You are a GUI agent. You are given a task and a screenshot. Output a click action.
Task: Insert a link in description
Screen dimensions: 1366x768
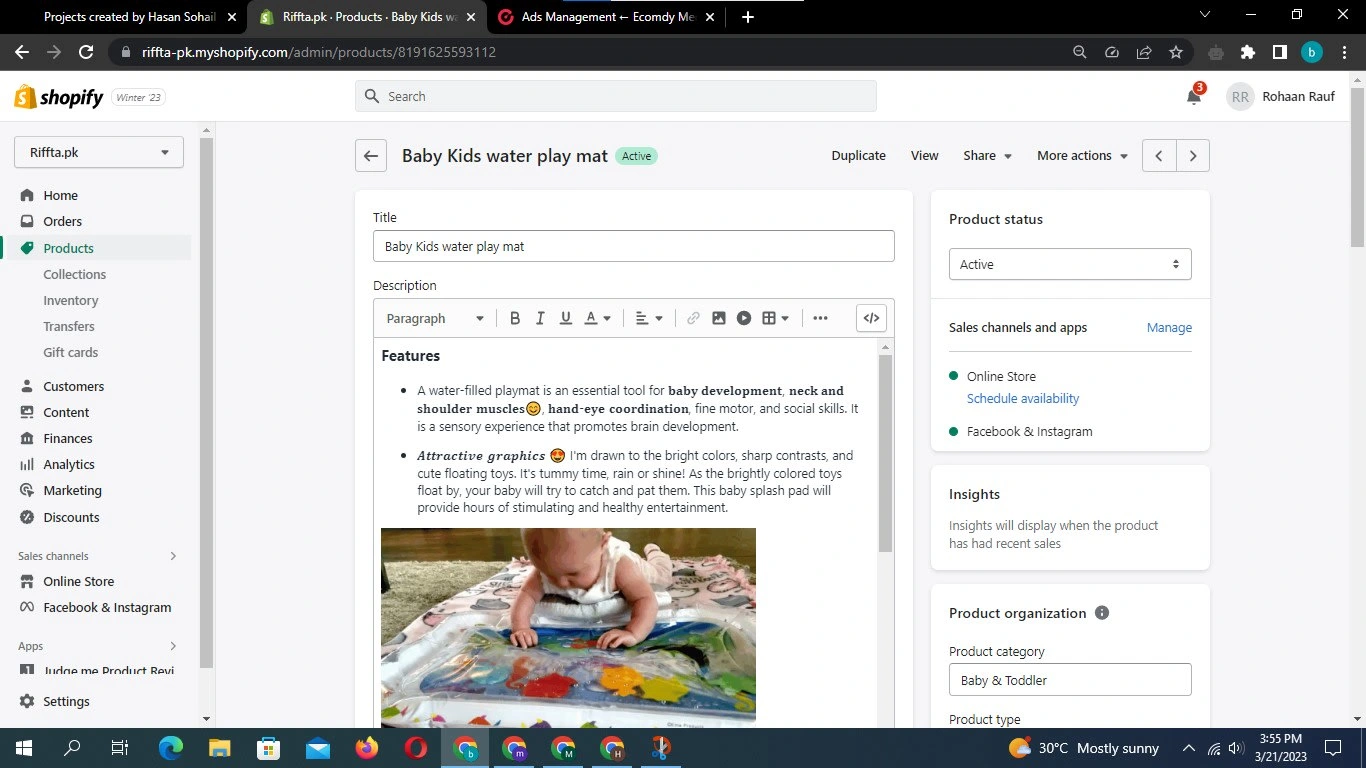point(693,318)
